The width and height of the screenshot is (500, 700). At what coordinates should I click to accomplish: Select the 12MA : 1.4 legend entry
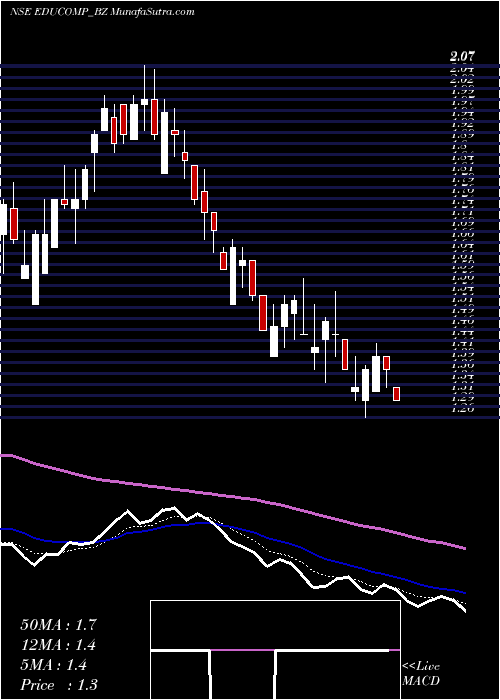click(x=58, y=645)
